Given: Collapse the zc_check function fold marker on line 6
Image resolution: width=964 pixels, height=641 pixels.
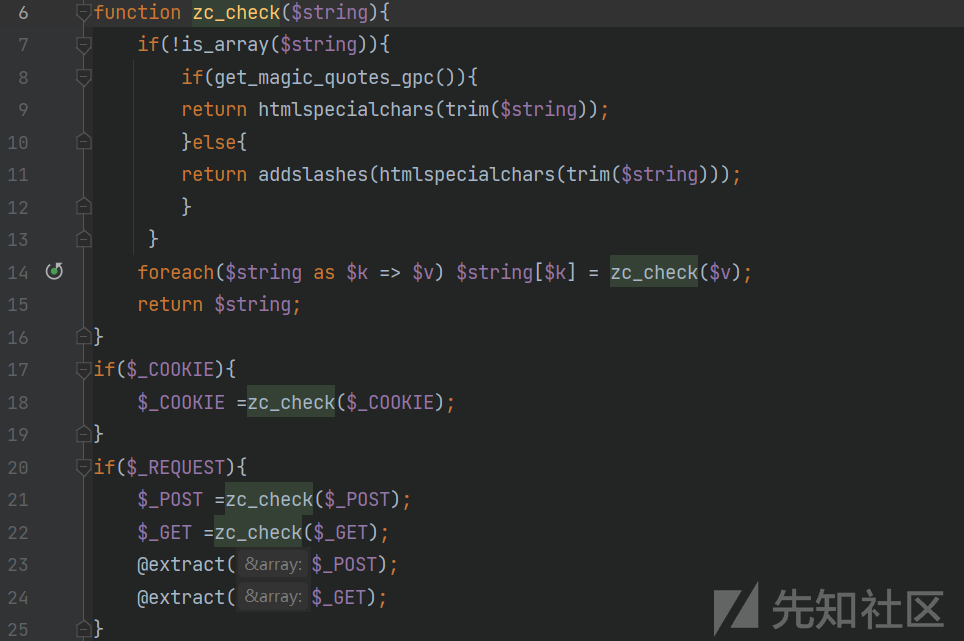Looking at the screenshot, I should click(84, 12).
